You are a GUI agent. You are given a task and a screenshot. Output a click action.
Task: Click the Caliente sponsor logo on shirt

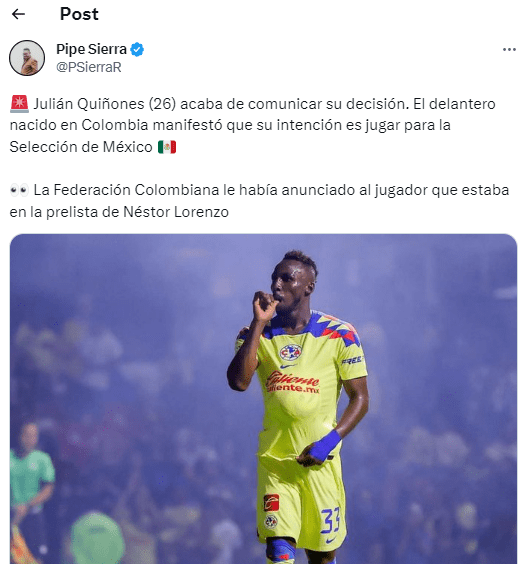point(293,382)
